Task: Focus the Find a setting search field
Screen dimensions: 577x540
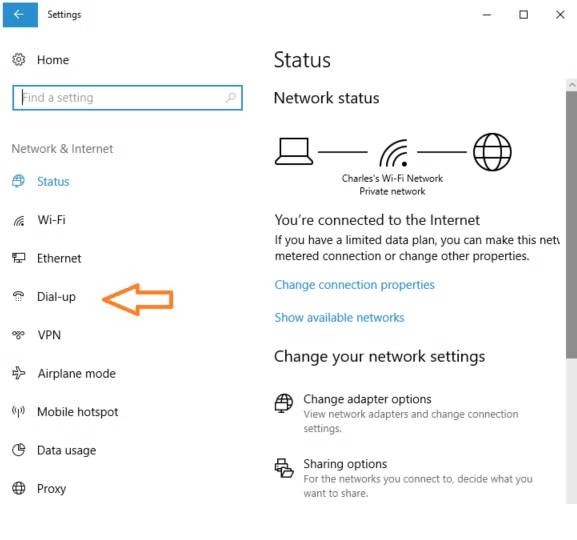Action: click(x=127, y=98)
